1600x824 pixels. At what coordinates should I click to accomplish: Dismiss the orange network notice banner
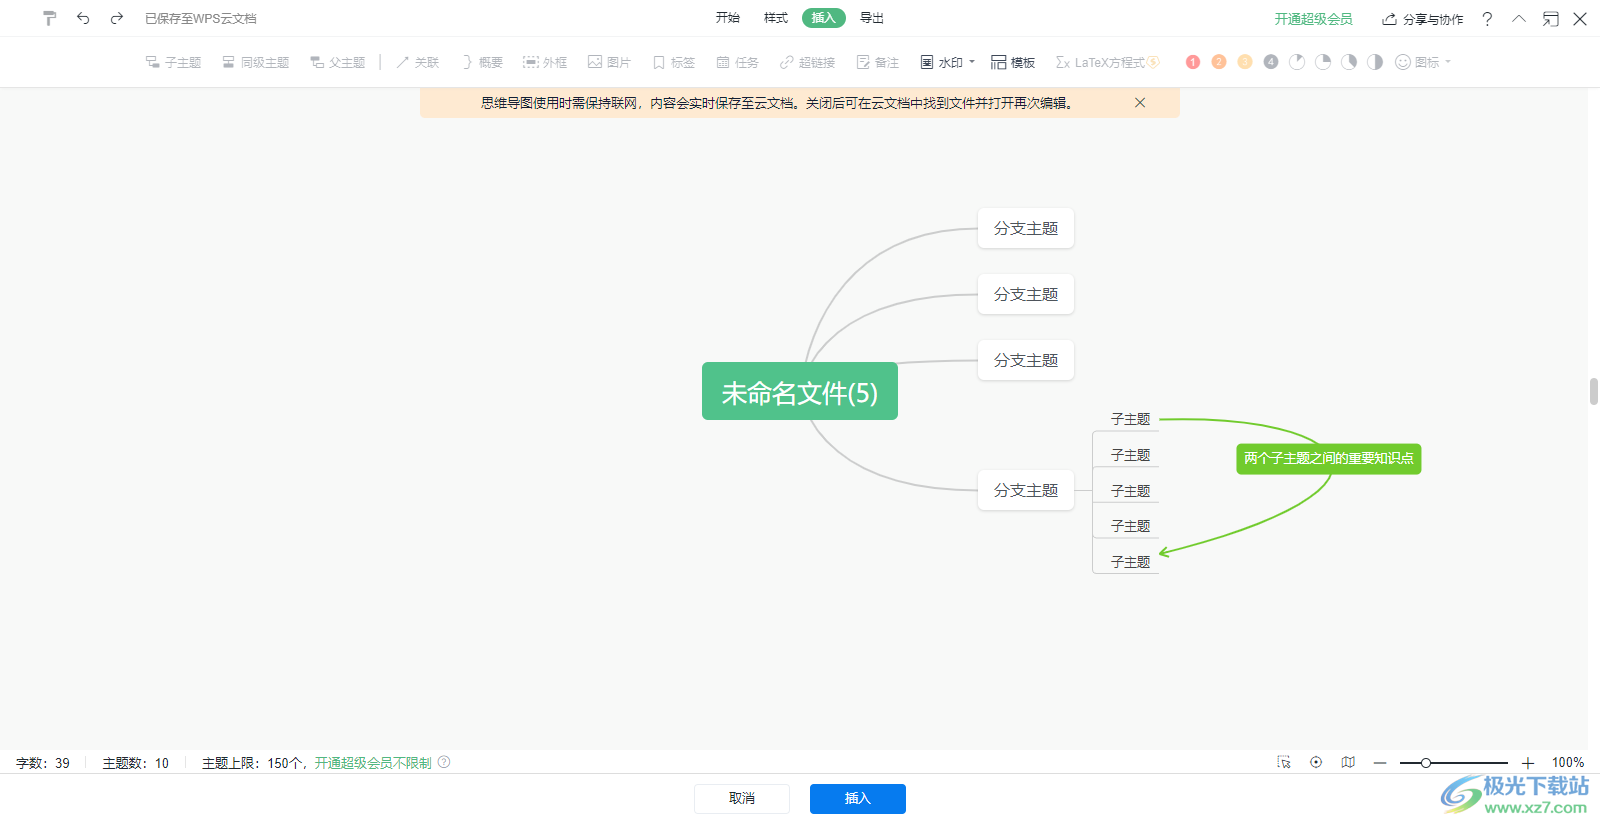pyautogui.click(x=1140, y=103)
